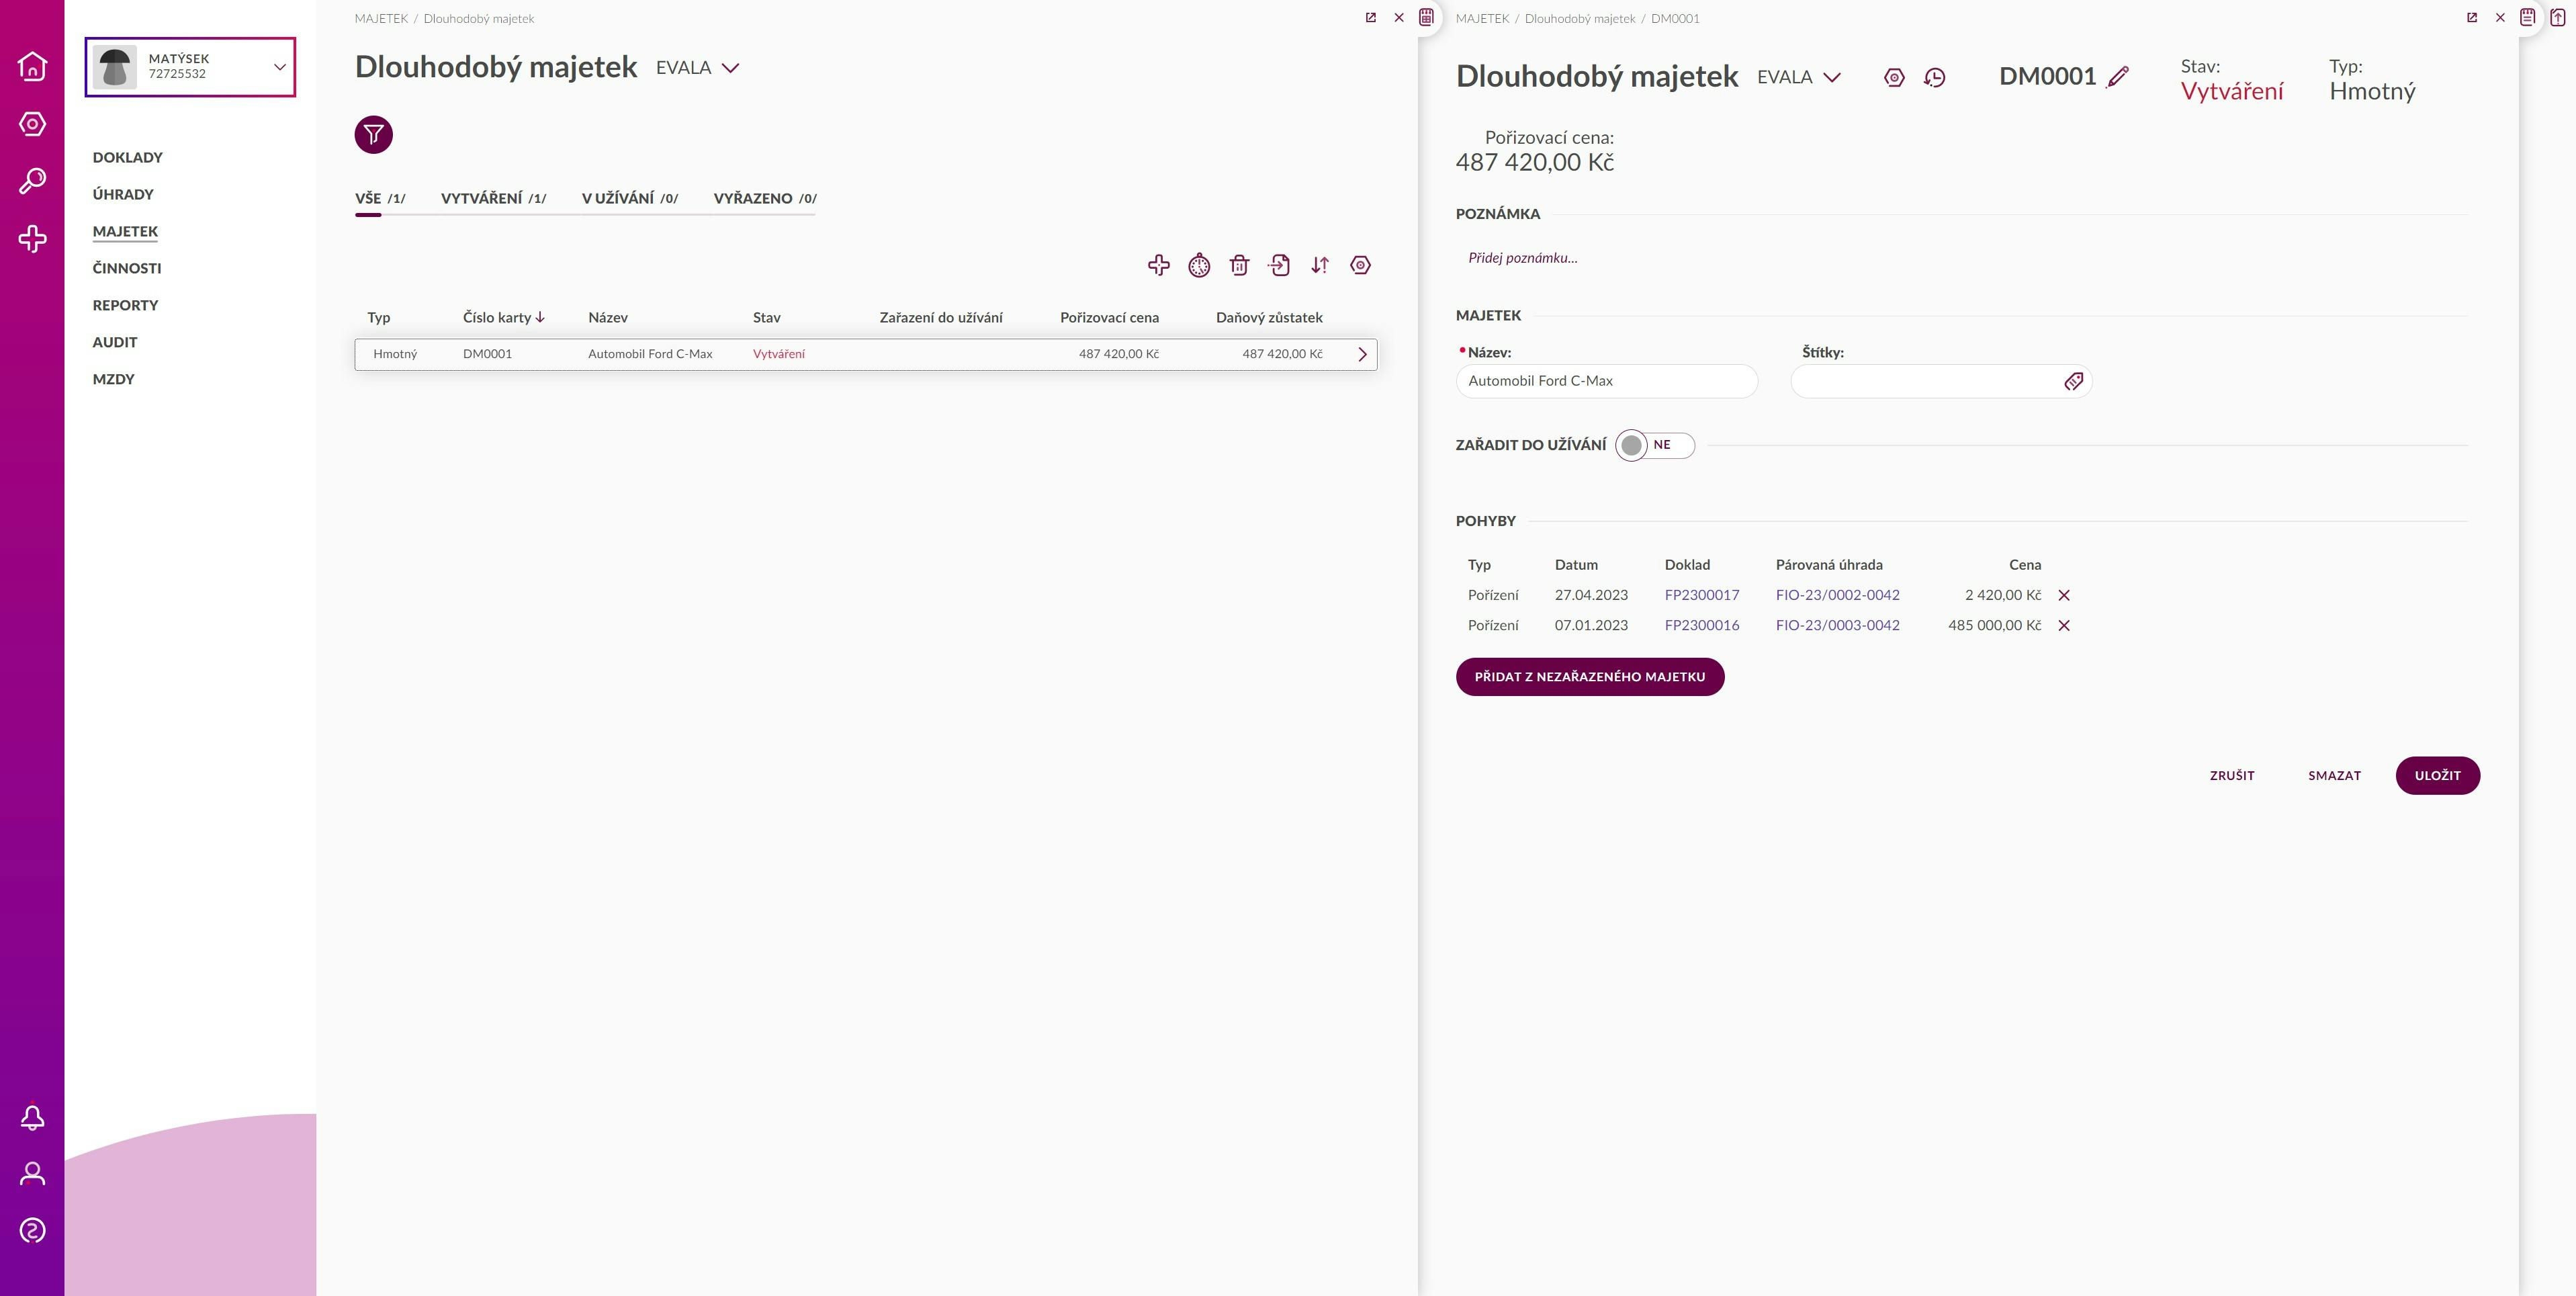Click the SMAZAT button
The image size is (2576, 1296).
click(x=2334, y=776)
